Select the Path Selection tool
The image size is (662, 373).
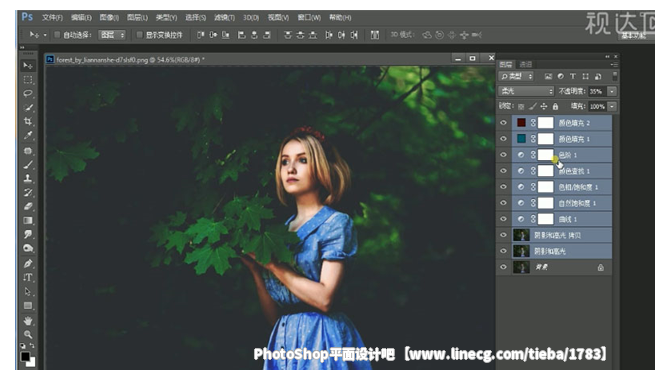(28, 291)
